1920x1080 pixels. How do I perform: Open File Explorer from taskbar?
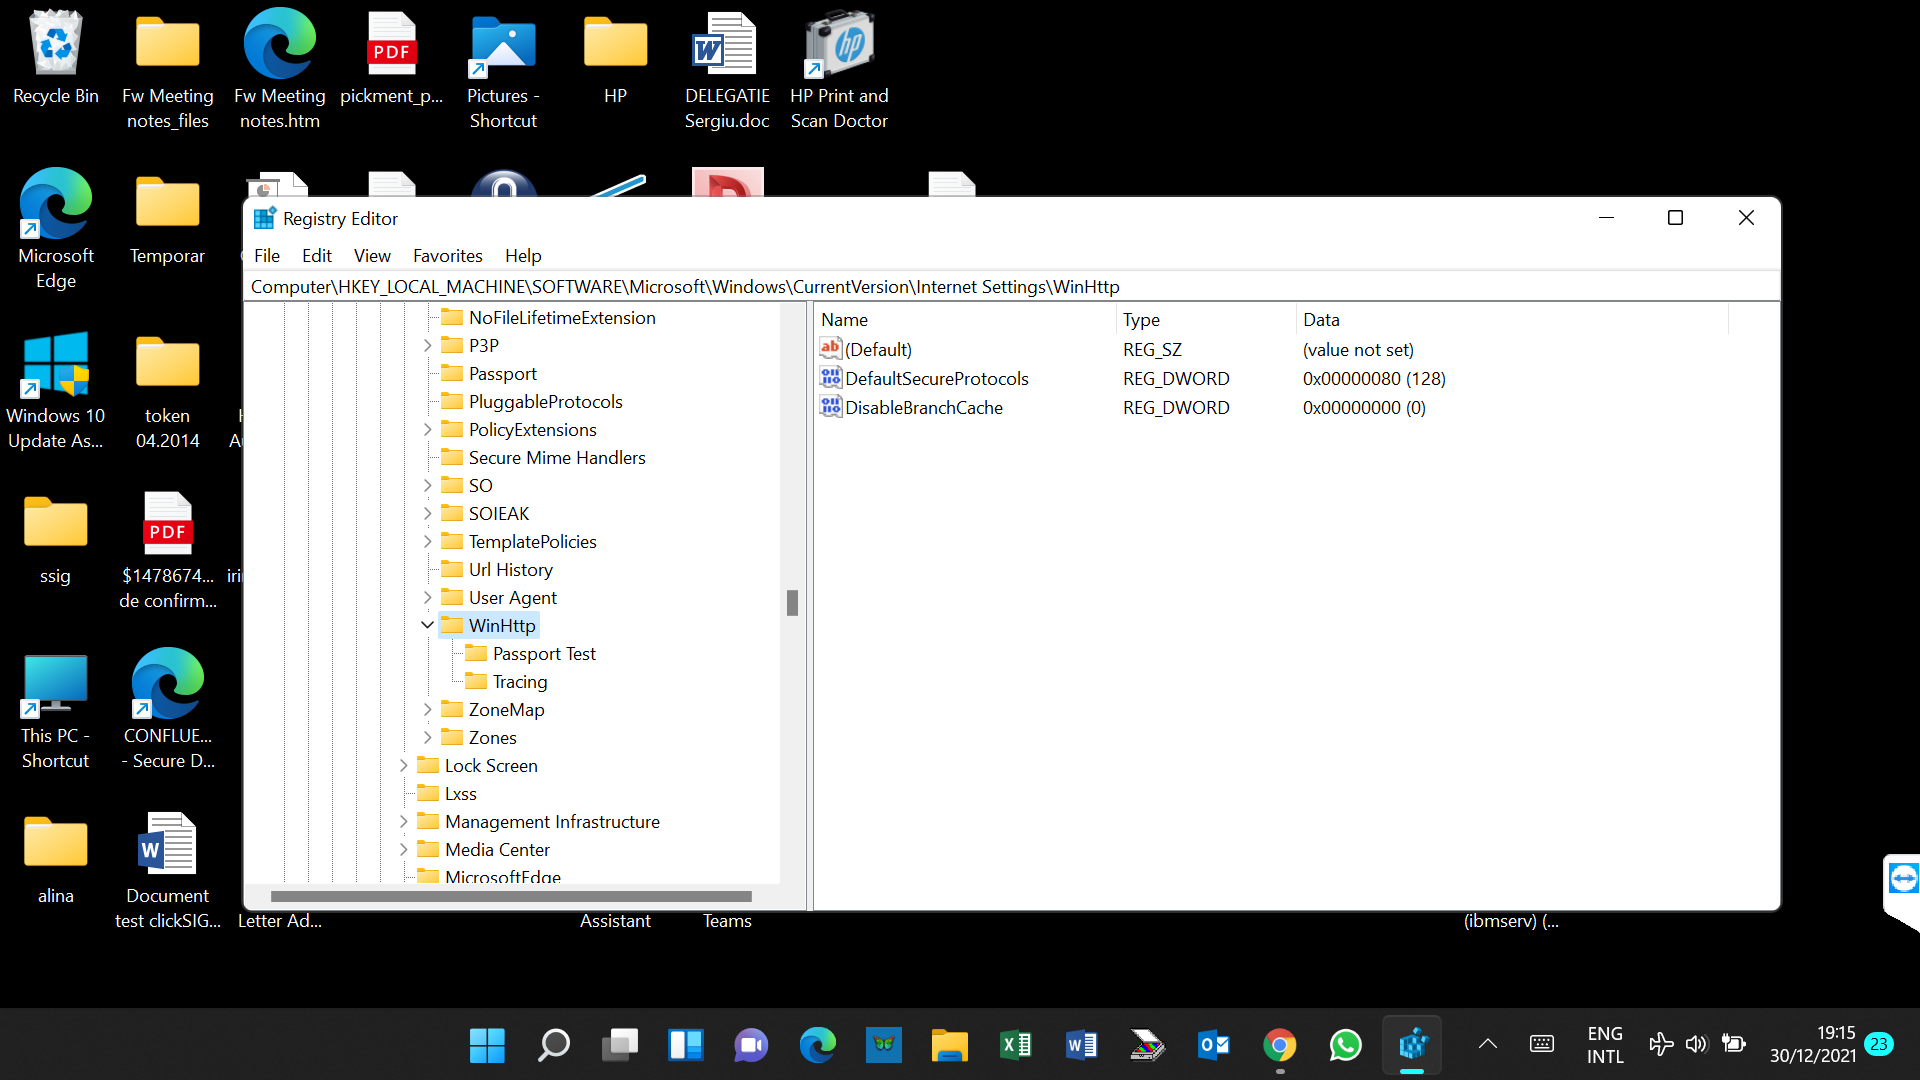pos(949,1045)
